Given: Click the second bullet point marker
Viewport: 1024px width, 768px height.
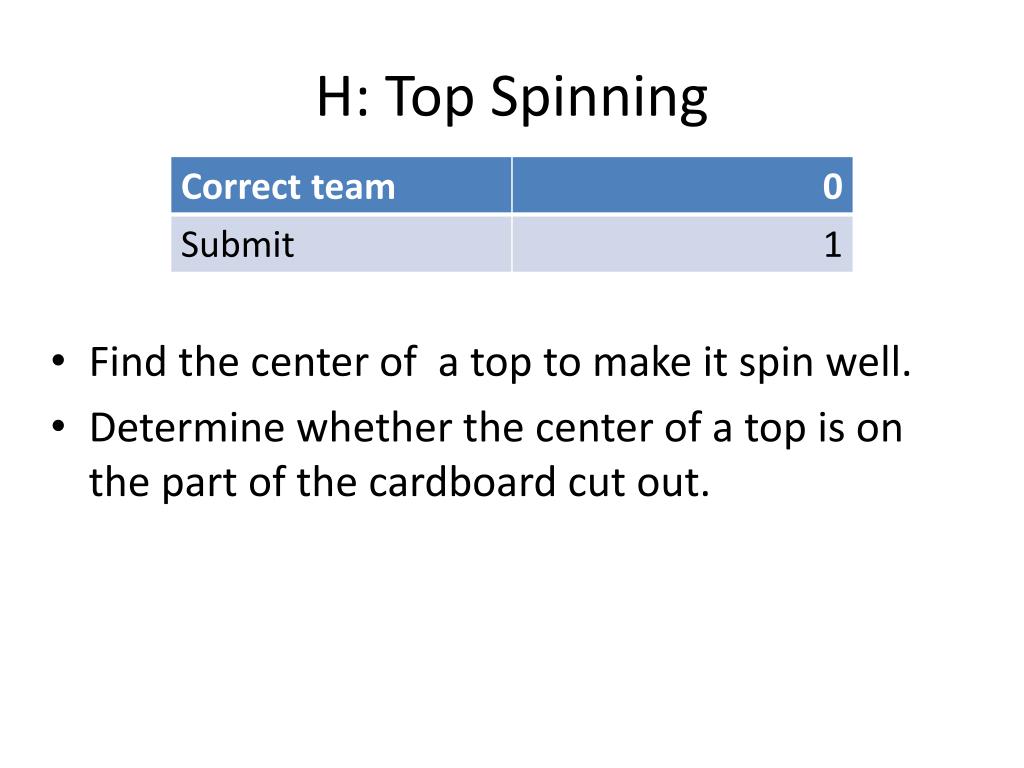Looking at the screenshot, I should [59, 426].
